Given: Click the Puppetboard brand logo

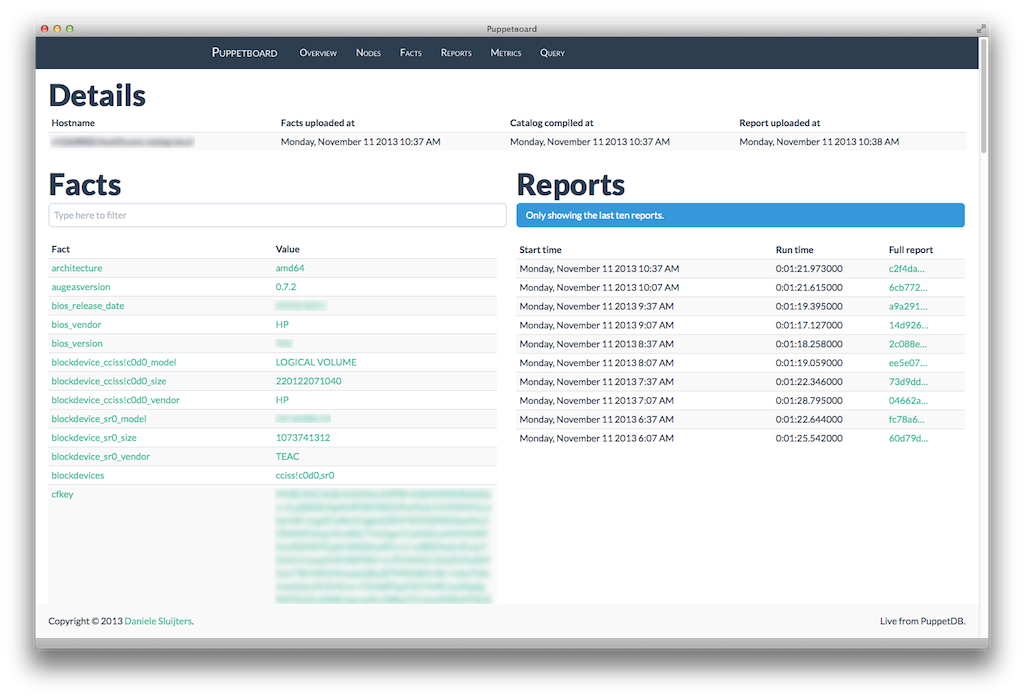Looking at the screenshot, I should (244, 53).
